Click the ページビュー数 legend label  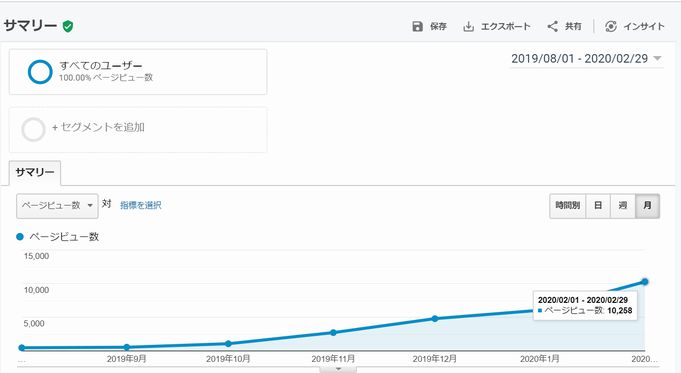pyautogui.click(x=64, y=237)
